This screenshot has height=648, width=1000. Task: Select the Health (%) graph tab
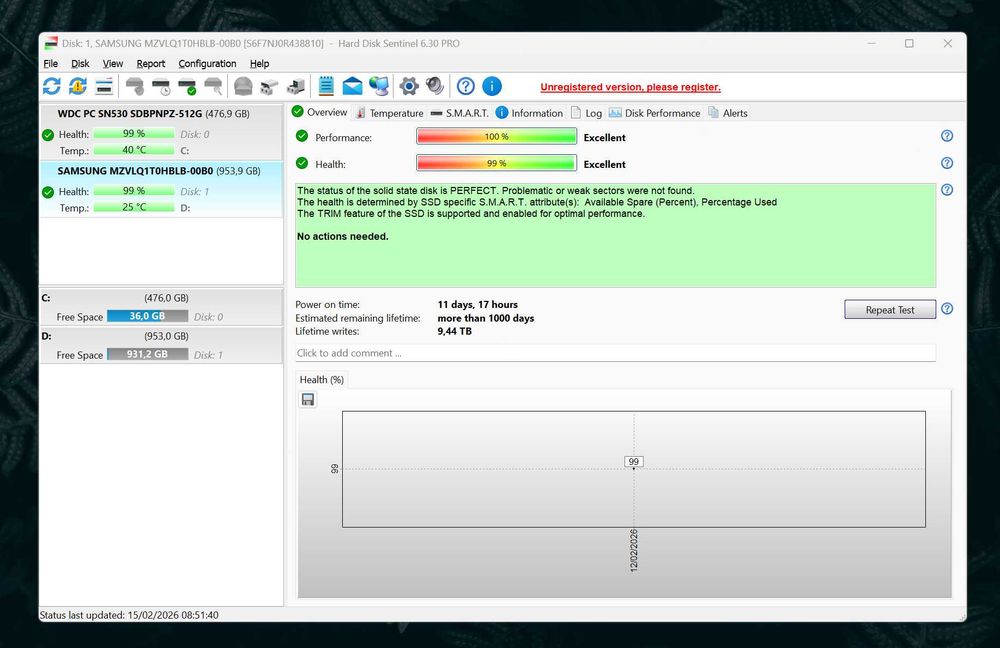321,379
